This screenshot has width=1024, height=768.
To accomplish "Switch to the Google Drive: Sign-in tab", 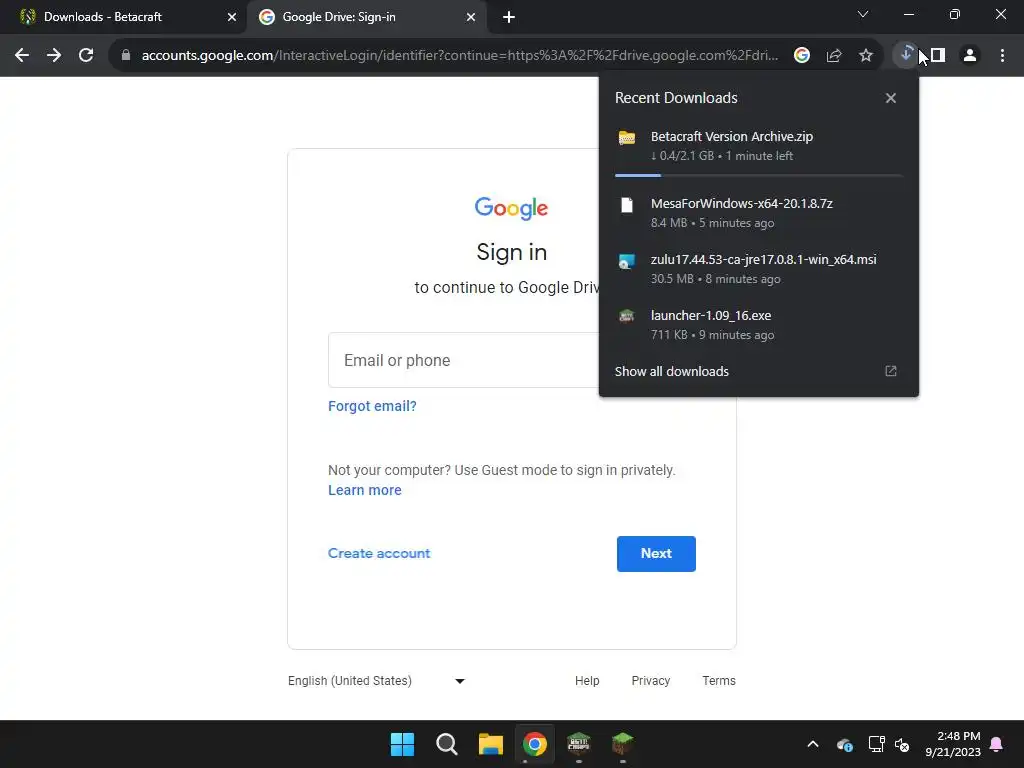I will [366, 17].
